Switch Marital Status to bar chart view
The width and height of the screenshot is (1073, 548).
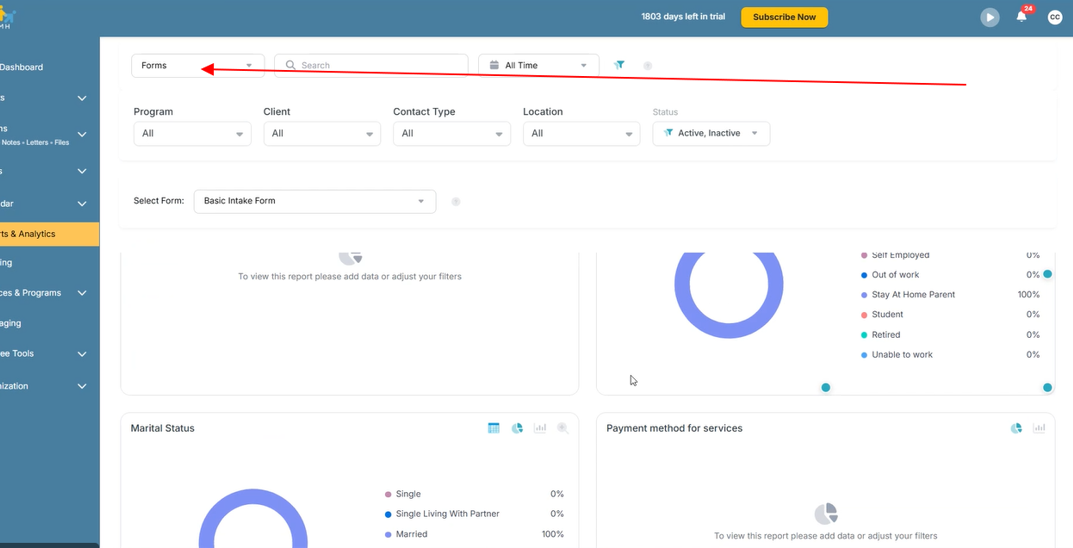coord(540,428)
